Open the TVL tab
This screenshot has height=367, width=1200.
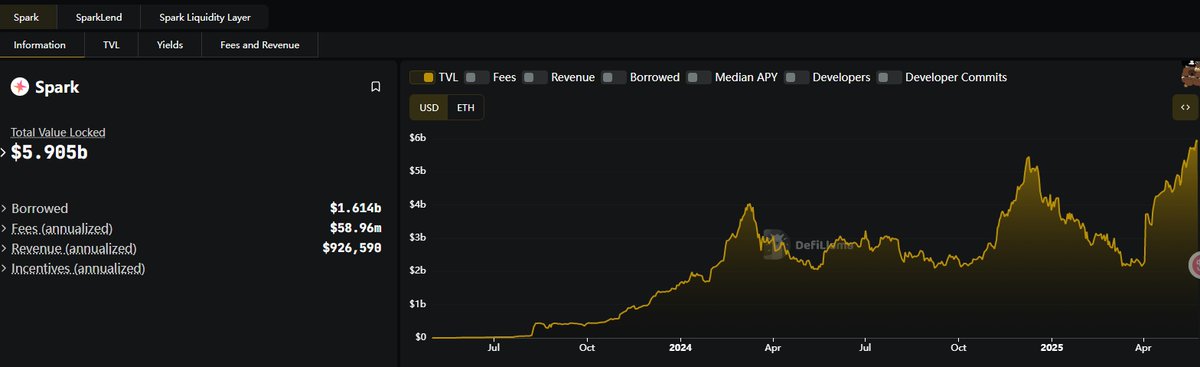[x=110, y=45]
